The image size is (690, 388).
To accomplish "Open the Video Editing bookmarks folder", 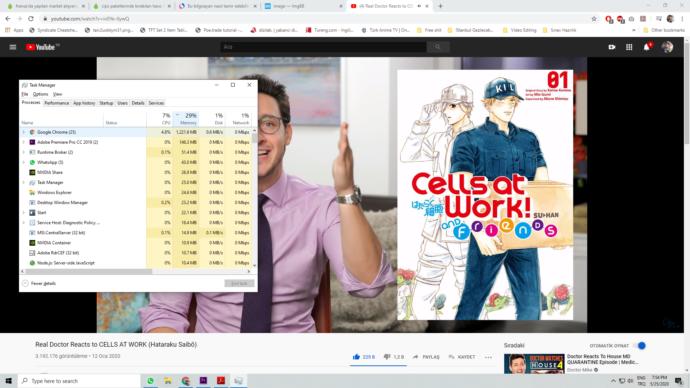I will click(521, 30).
